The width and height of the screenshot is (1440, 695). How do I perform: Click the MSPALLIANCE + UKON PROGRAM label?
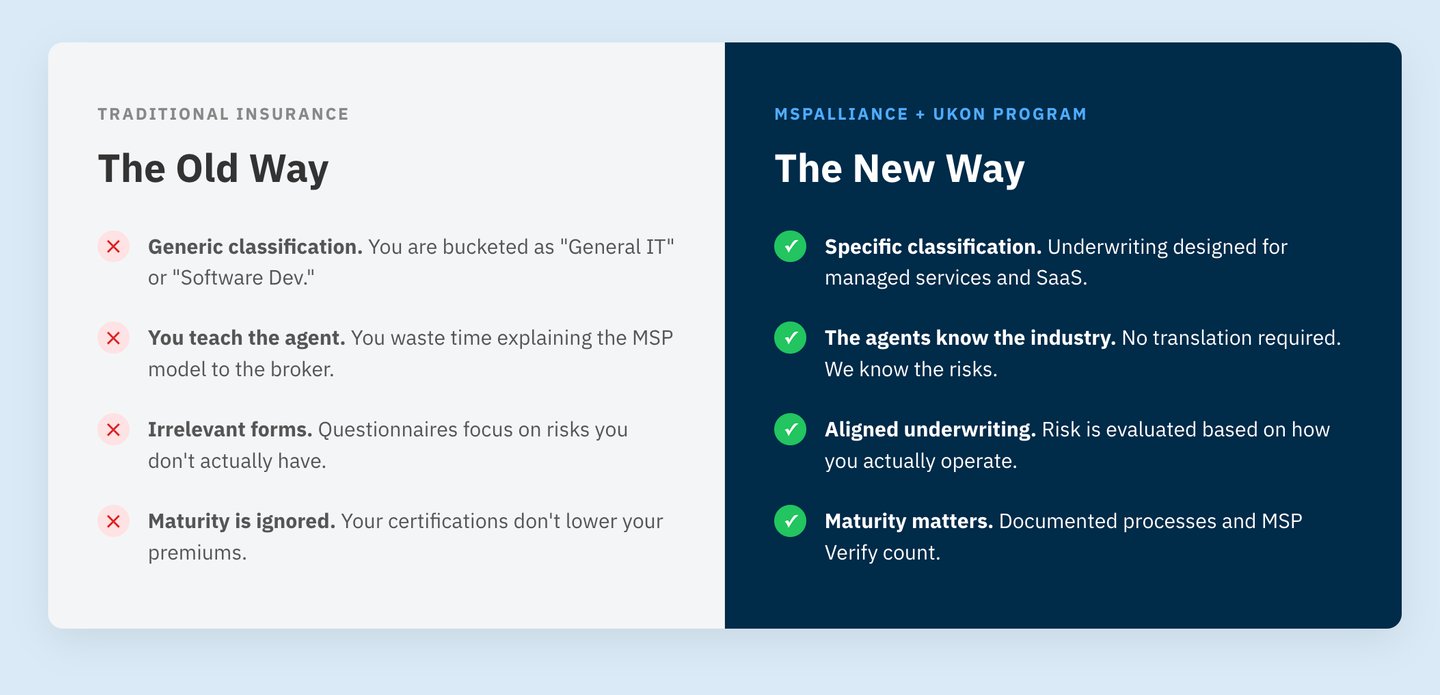tap(930, 114)
